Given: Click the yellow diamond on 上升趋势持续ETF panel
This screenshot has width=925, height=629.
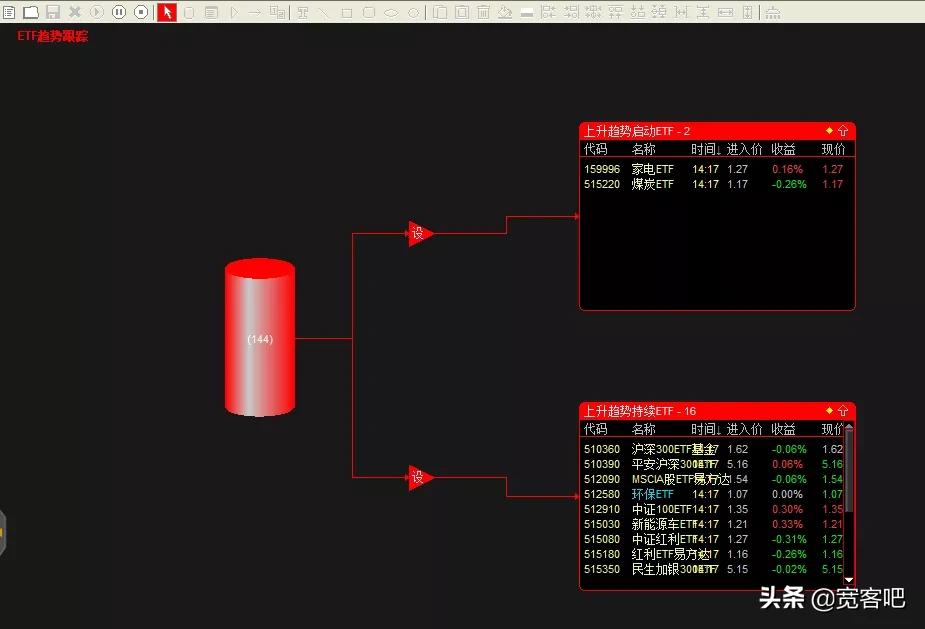Looking at the screenshot, I should tap(829, 411).
